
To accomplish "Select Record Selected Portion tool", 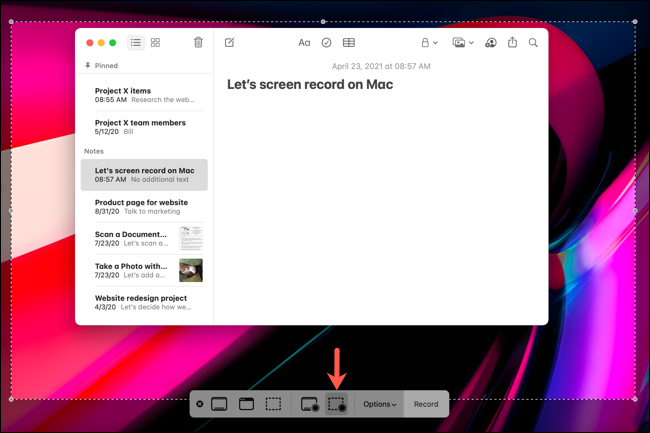I will point(337,404).
